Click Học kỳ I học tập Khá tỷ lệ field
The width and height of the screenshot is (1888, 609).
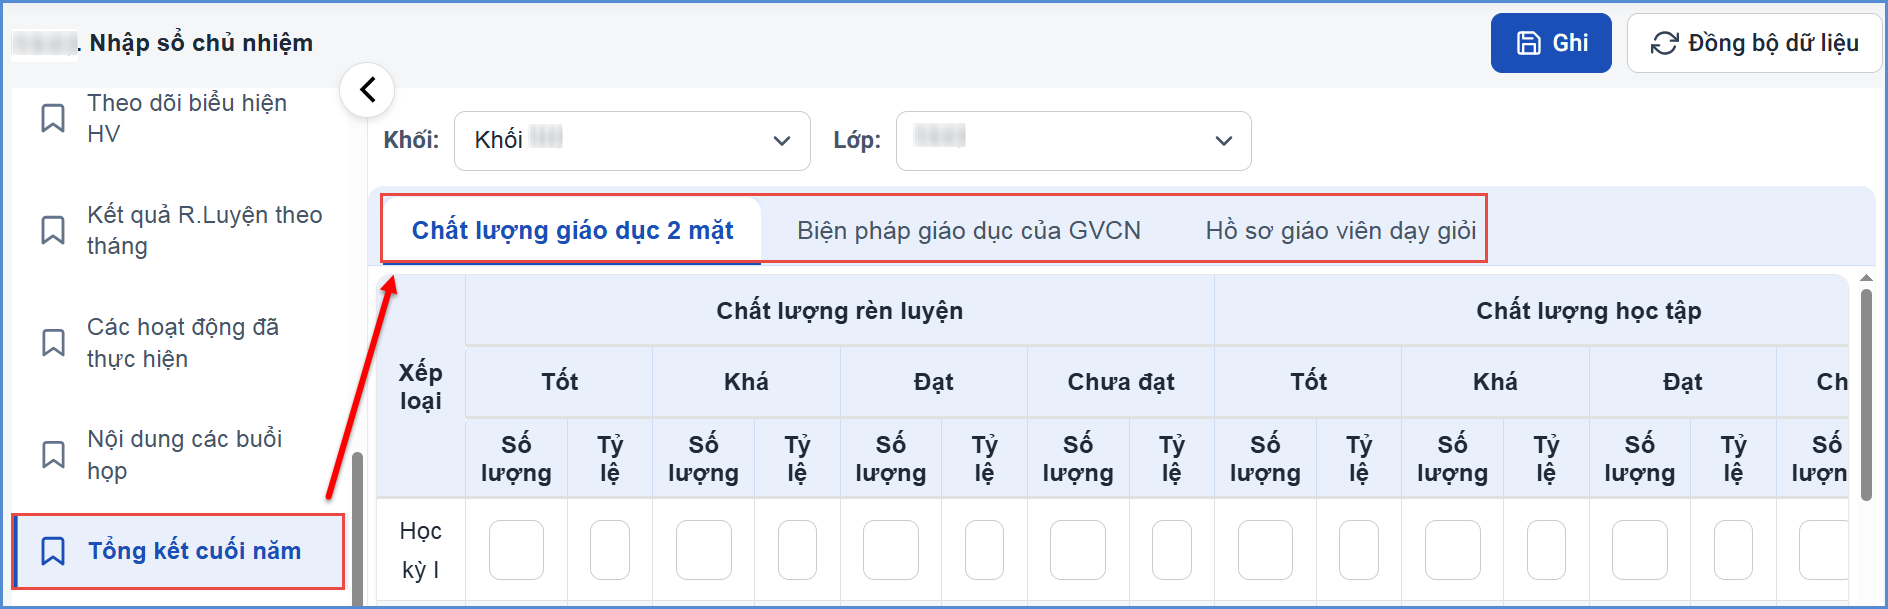(x=1546, y=550)
